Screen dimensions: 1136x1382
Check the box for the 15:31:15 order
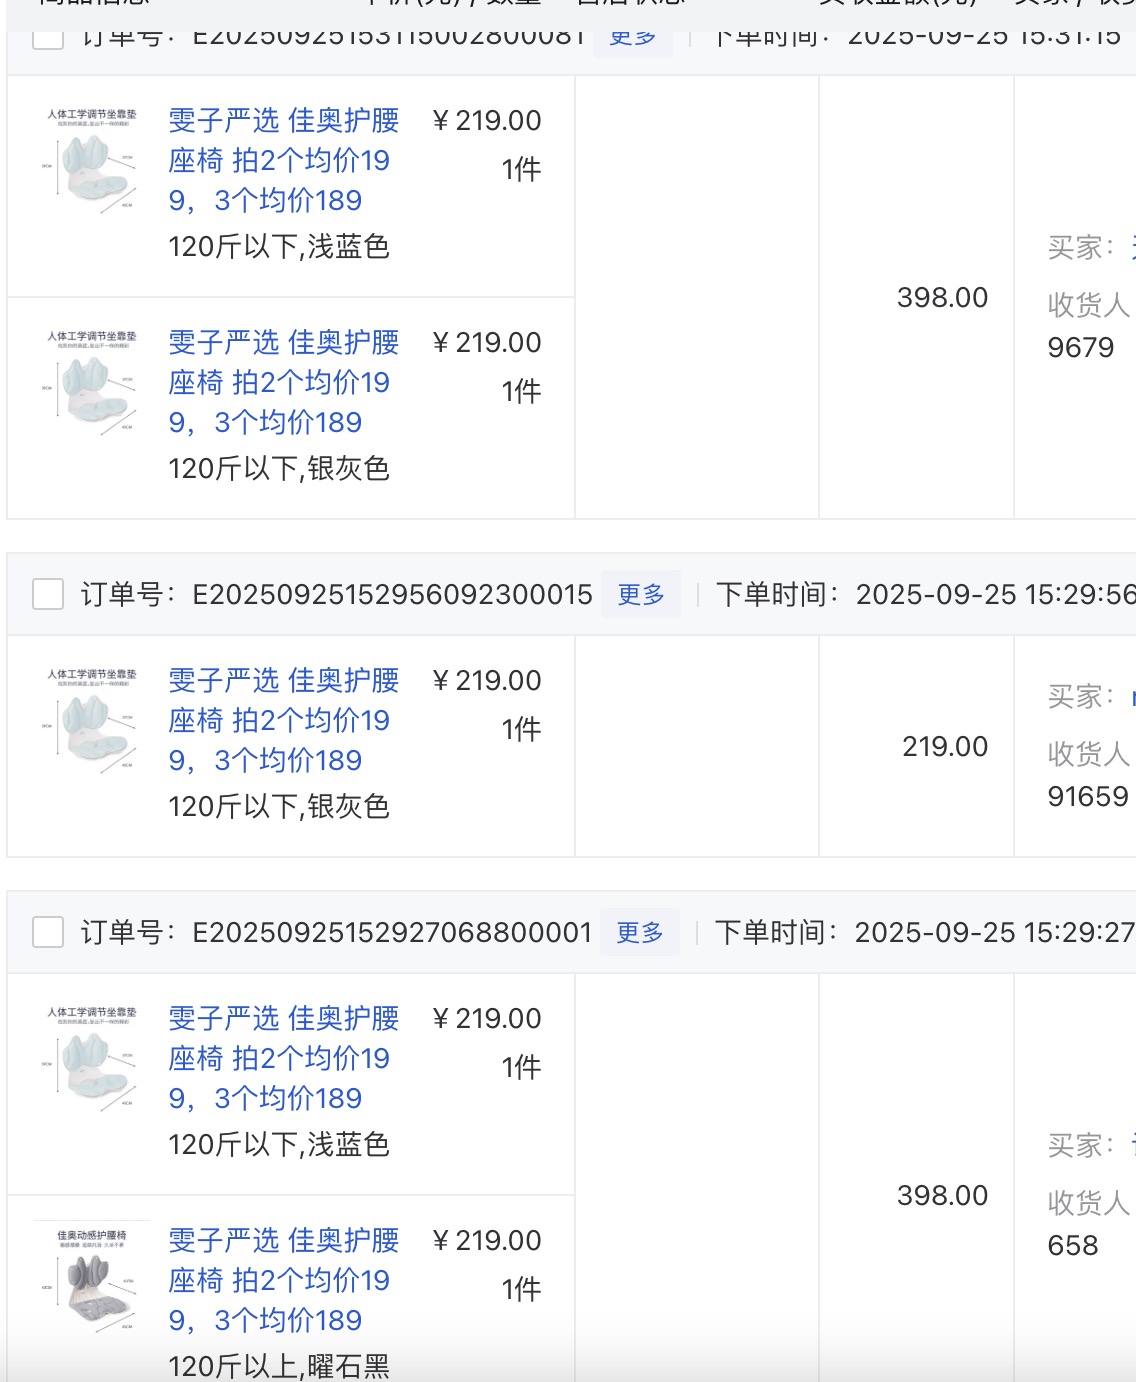coord(48,40)
